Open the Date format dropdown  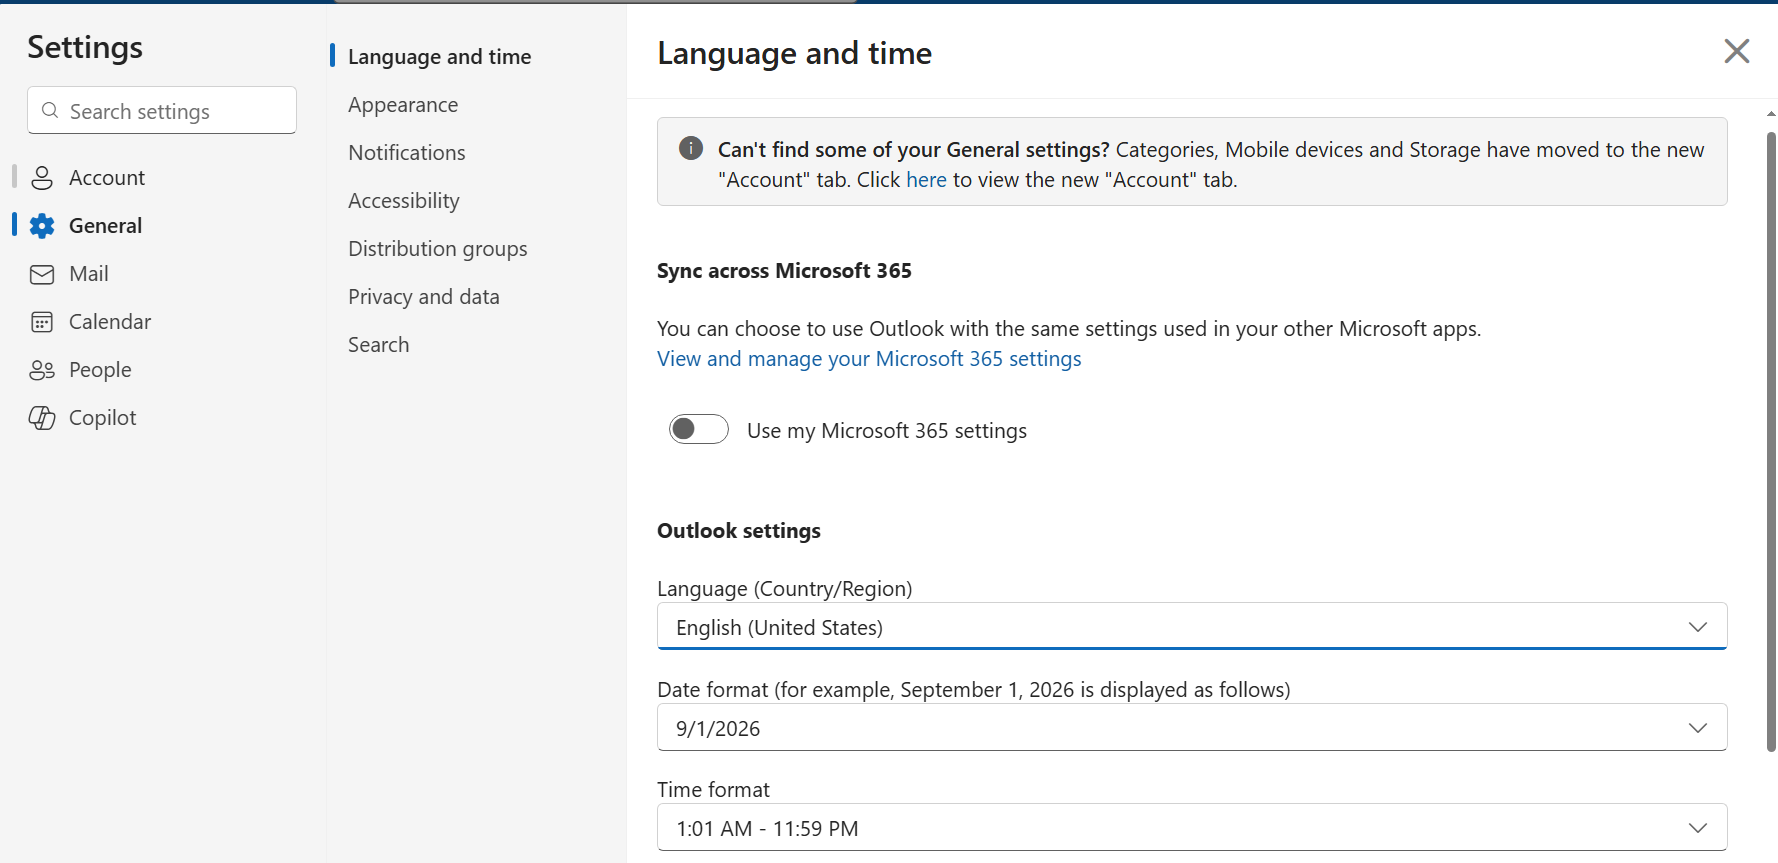(1191, 728)
